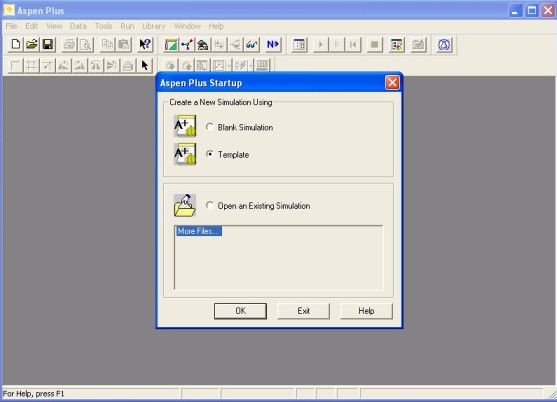The image size is (557, 402).
Task: Open the Data menu
Action: (x=78, y=26)
